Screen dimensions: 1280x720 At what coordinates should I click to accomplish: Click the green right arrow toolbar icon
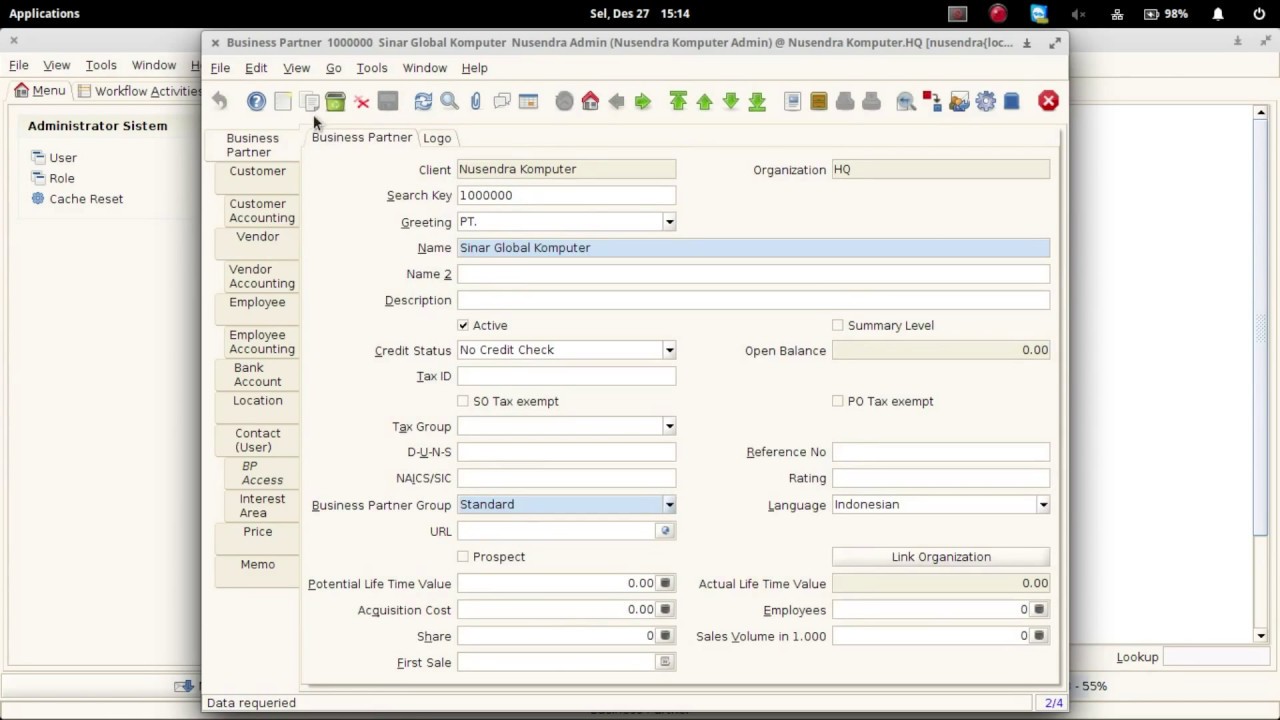click(x=643, y=101)
